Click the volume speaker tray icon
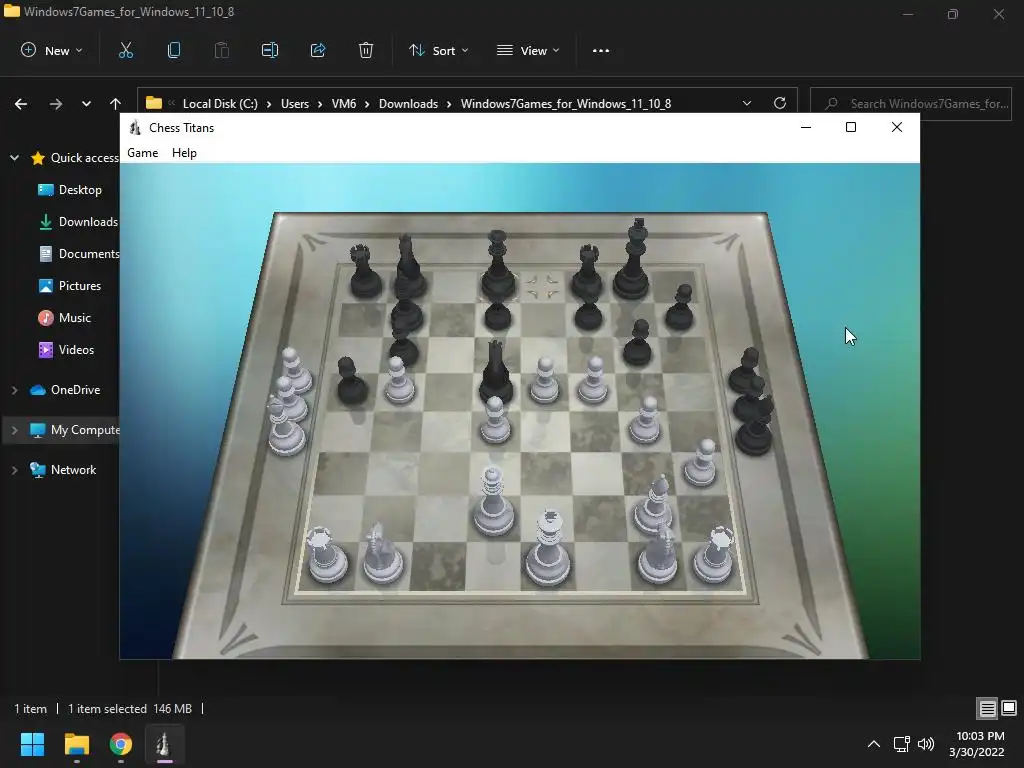Image resolution: width=1024 pixels, height=768 pixels. pos(926,744)
